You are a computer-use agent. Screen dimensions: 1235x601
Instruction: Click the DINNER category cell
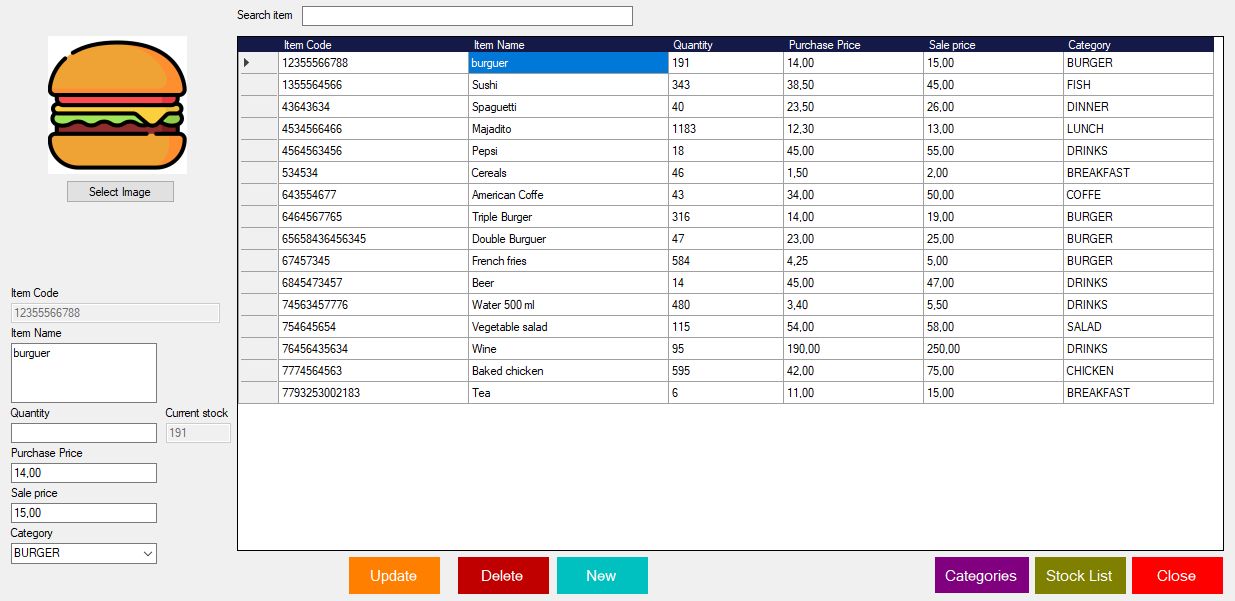click(x=1138, y=107)
